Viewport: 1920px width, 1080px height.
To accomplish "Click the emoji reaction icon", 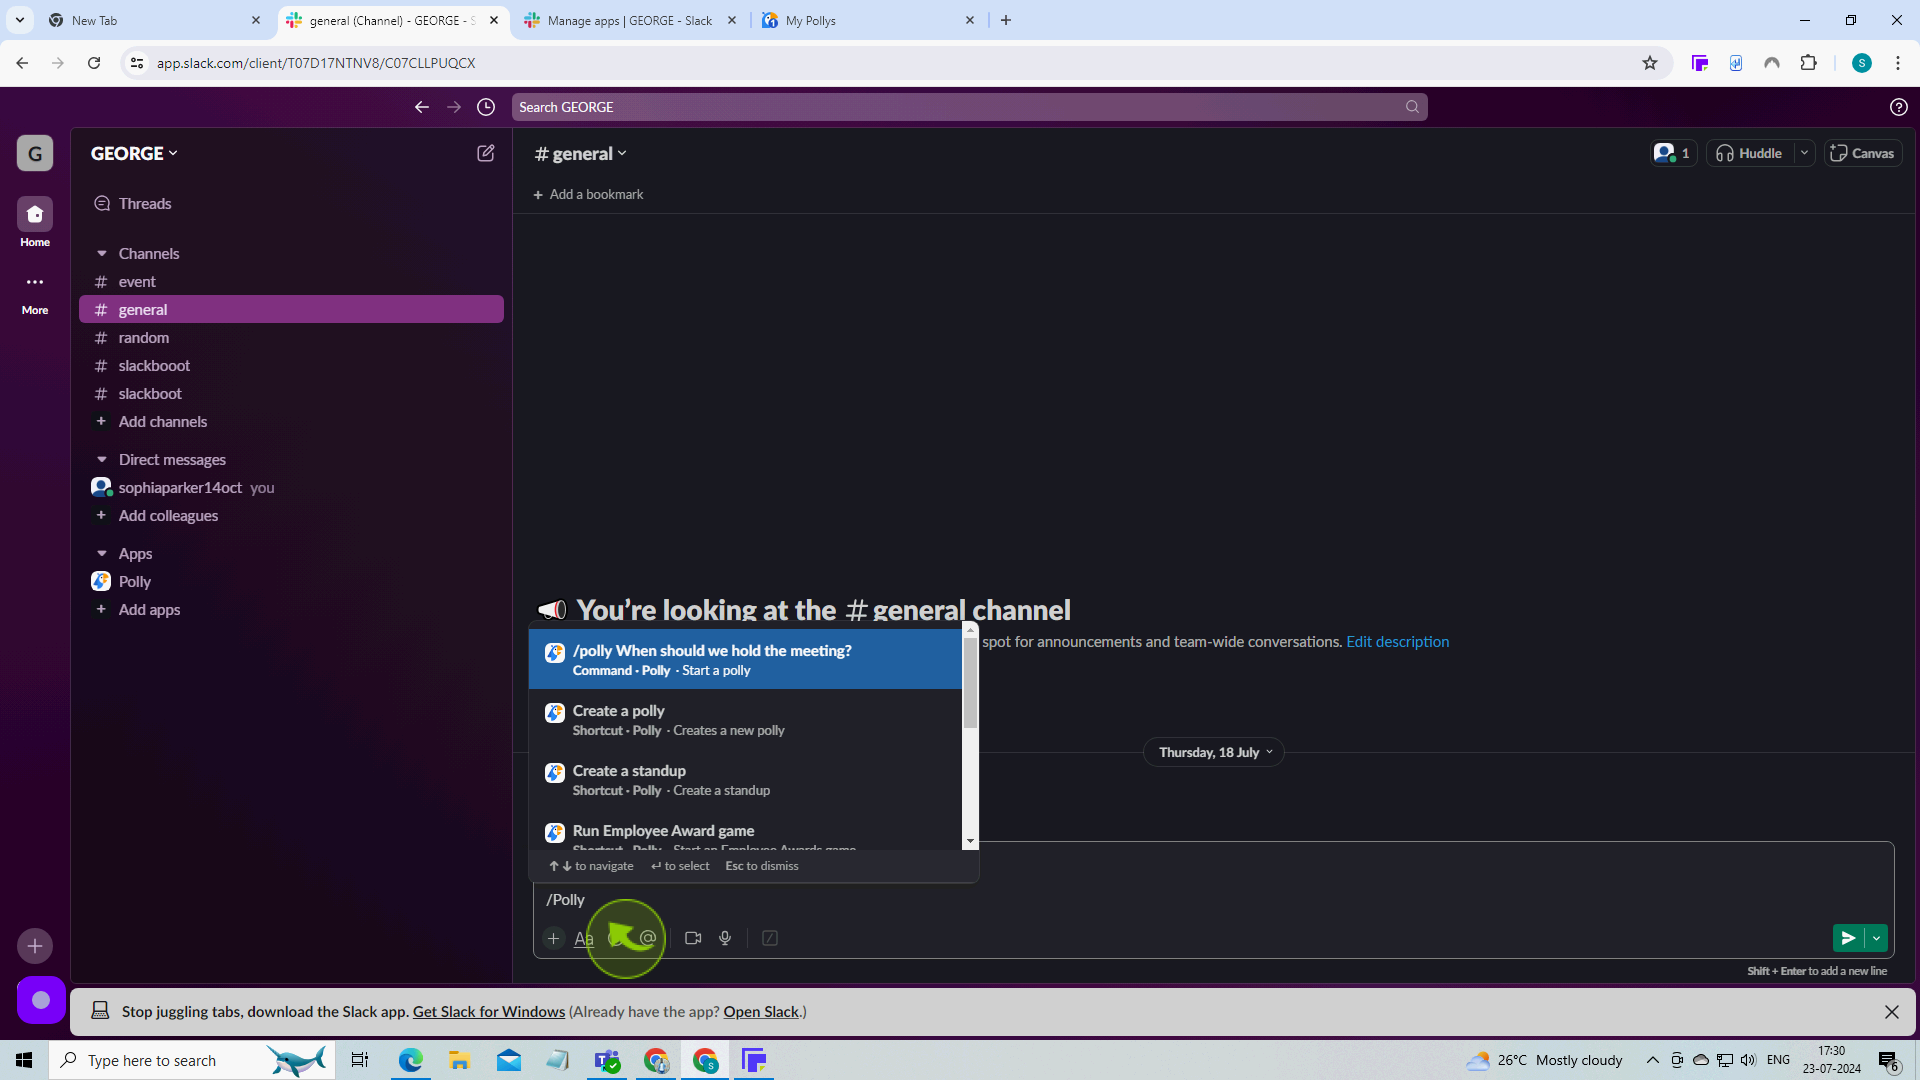I will [616, 938].
